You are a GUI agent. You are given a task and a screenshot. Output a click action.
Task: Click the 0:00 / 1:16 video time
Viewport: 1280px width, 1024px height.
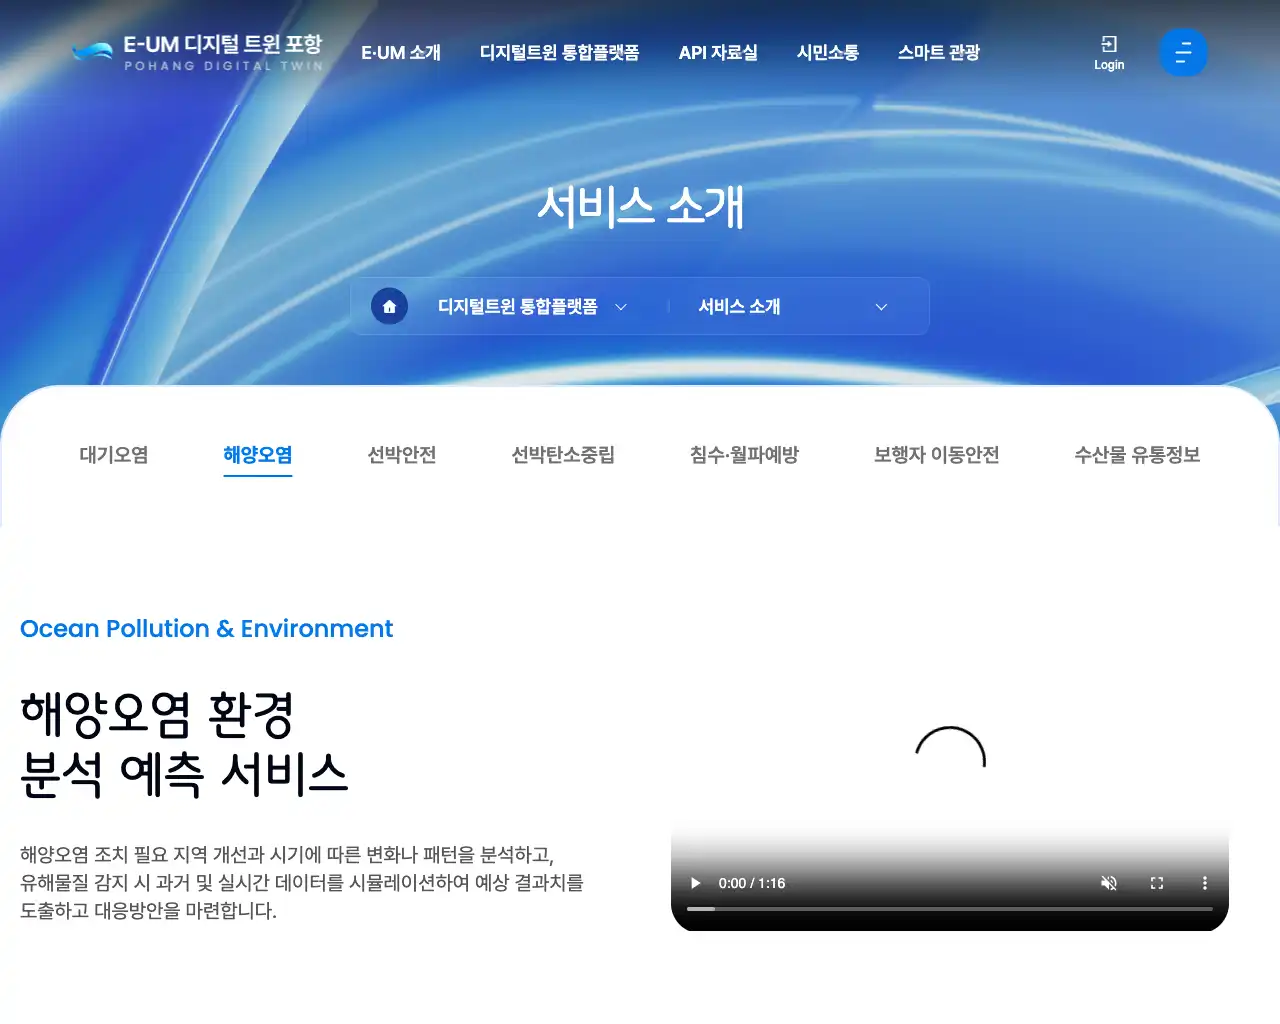752,883
